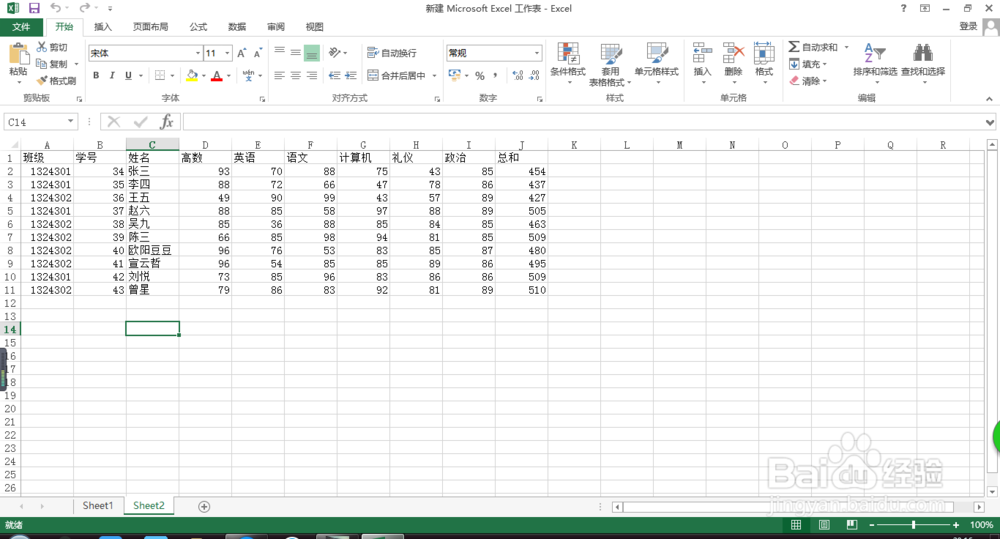Open Find and Select binoculars menu
This screenshot has width=1000, height=539.
(923, 63)
